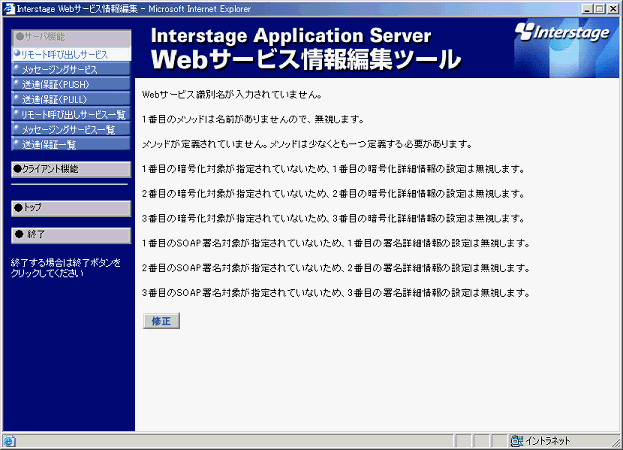The image size is (623, 450).
Task: Click the window resize grip corner
Action: tap(615, 442)
